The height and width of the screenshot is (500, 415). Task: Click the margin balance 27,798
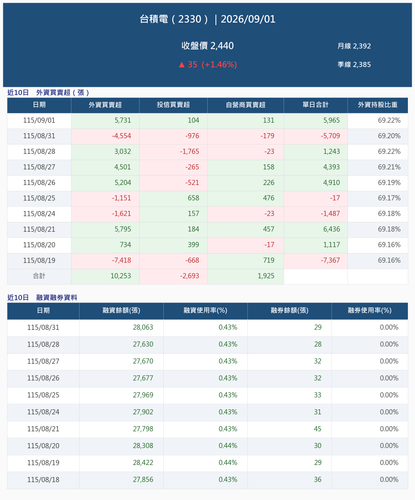coord(143,429)
